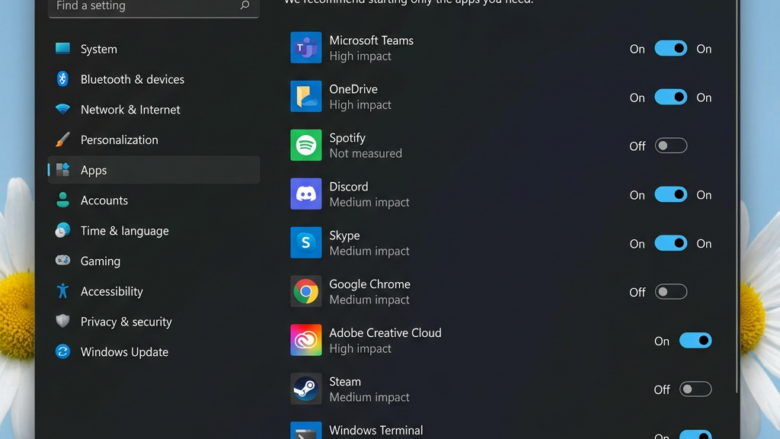The height and width of the screenshot is (439, 780).
Task: Click the Adobe Creative Cloud app icon
Action: coord(305,340)
